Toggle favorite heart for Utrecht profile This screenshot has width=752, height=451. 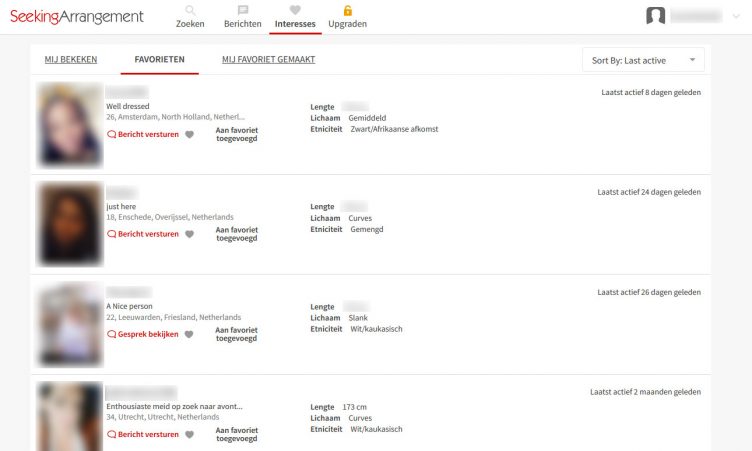(190, 434)
